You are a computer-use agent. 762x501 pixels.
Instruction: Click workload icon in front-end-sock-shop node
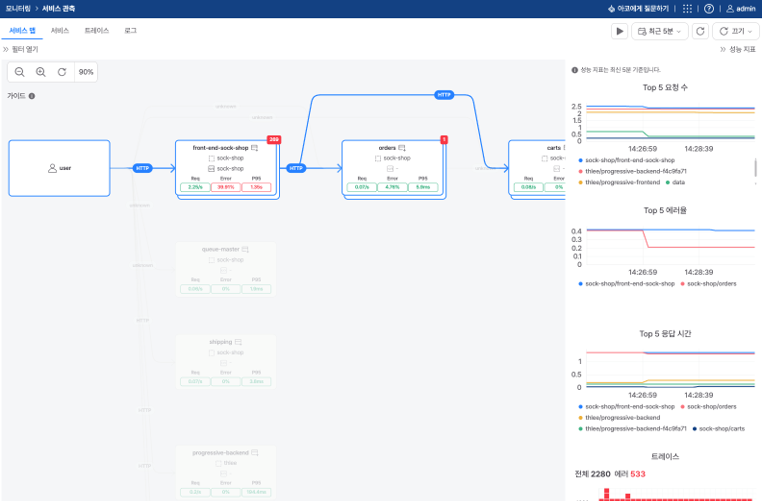tap(211, 169)
